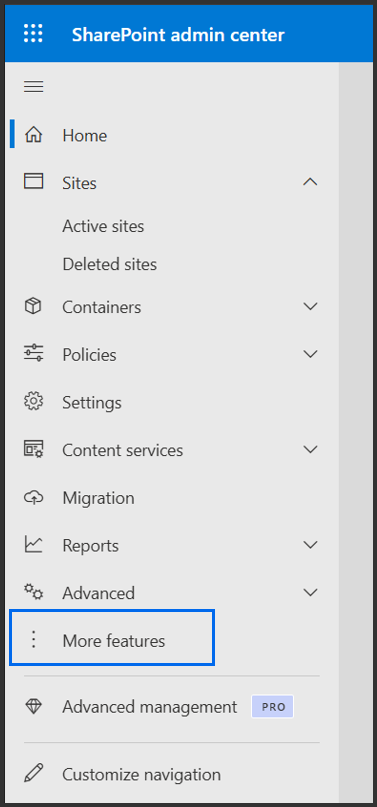Click the Advanced double-gear icon

(x=34, y=592)
